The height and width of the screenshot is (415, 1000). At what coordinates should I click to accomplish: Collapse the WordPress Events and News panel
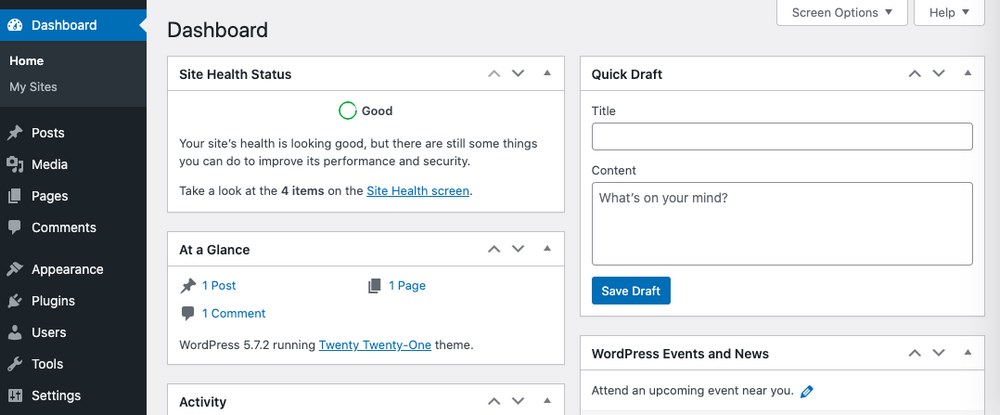(x=967, y=353)
